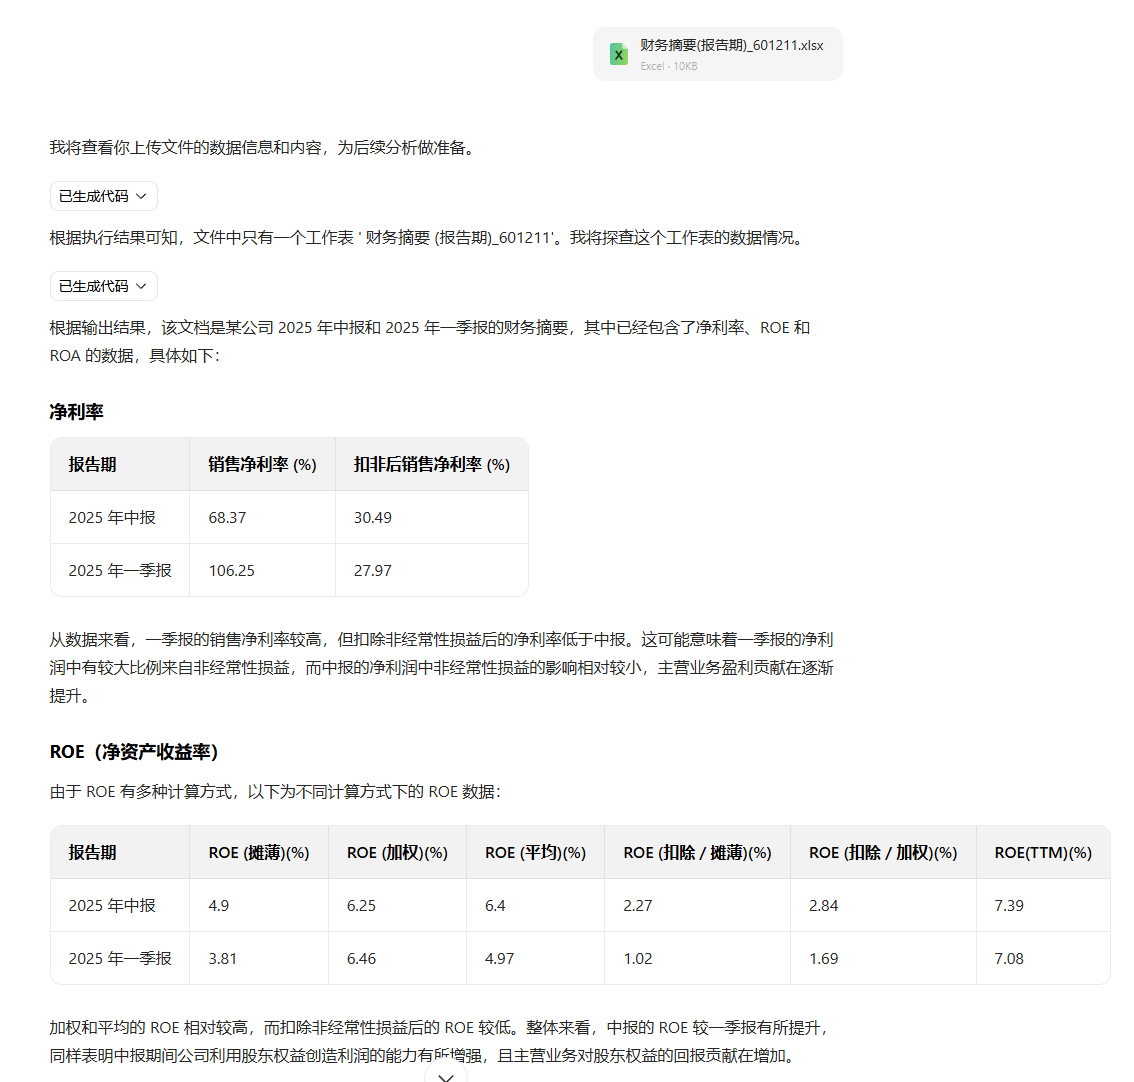Select ROE cell value 2.84
1134x1082 pixels.
pyautogui.click(x=823, y=906)
